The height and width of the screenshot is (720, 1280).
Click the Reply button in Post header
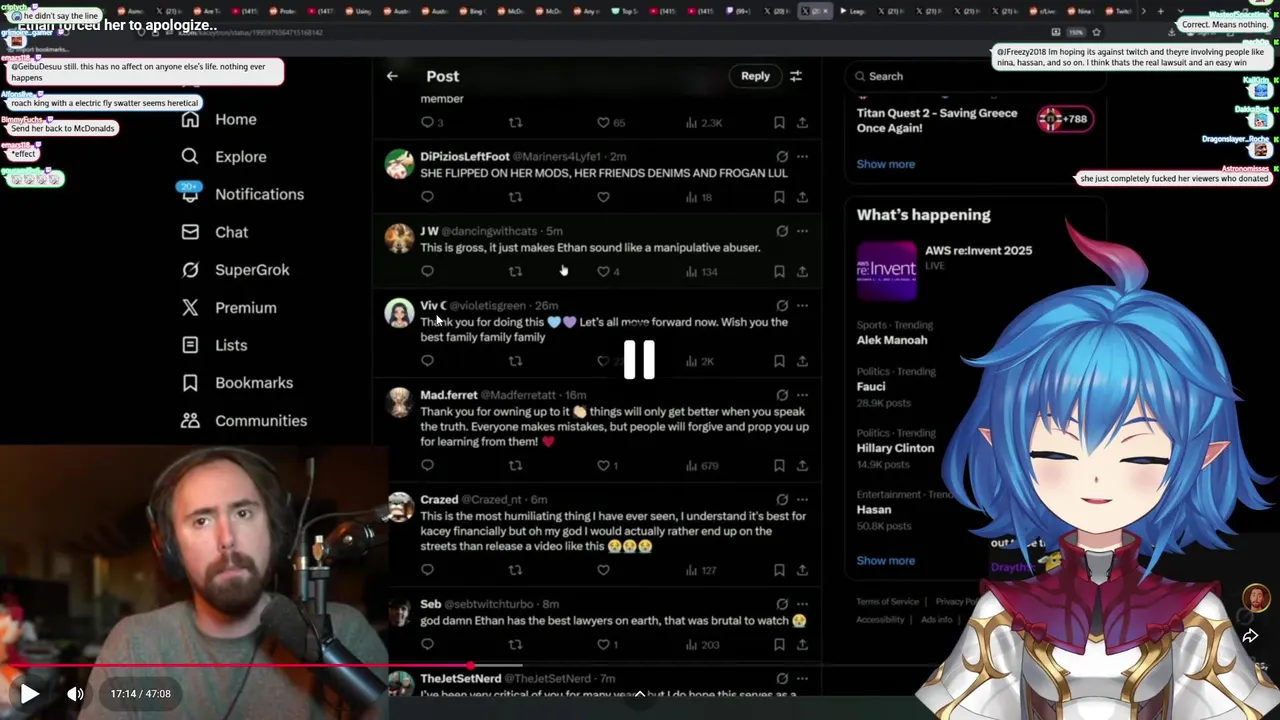point(755,76)
